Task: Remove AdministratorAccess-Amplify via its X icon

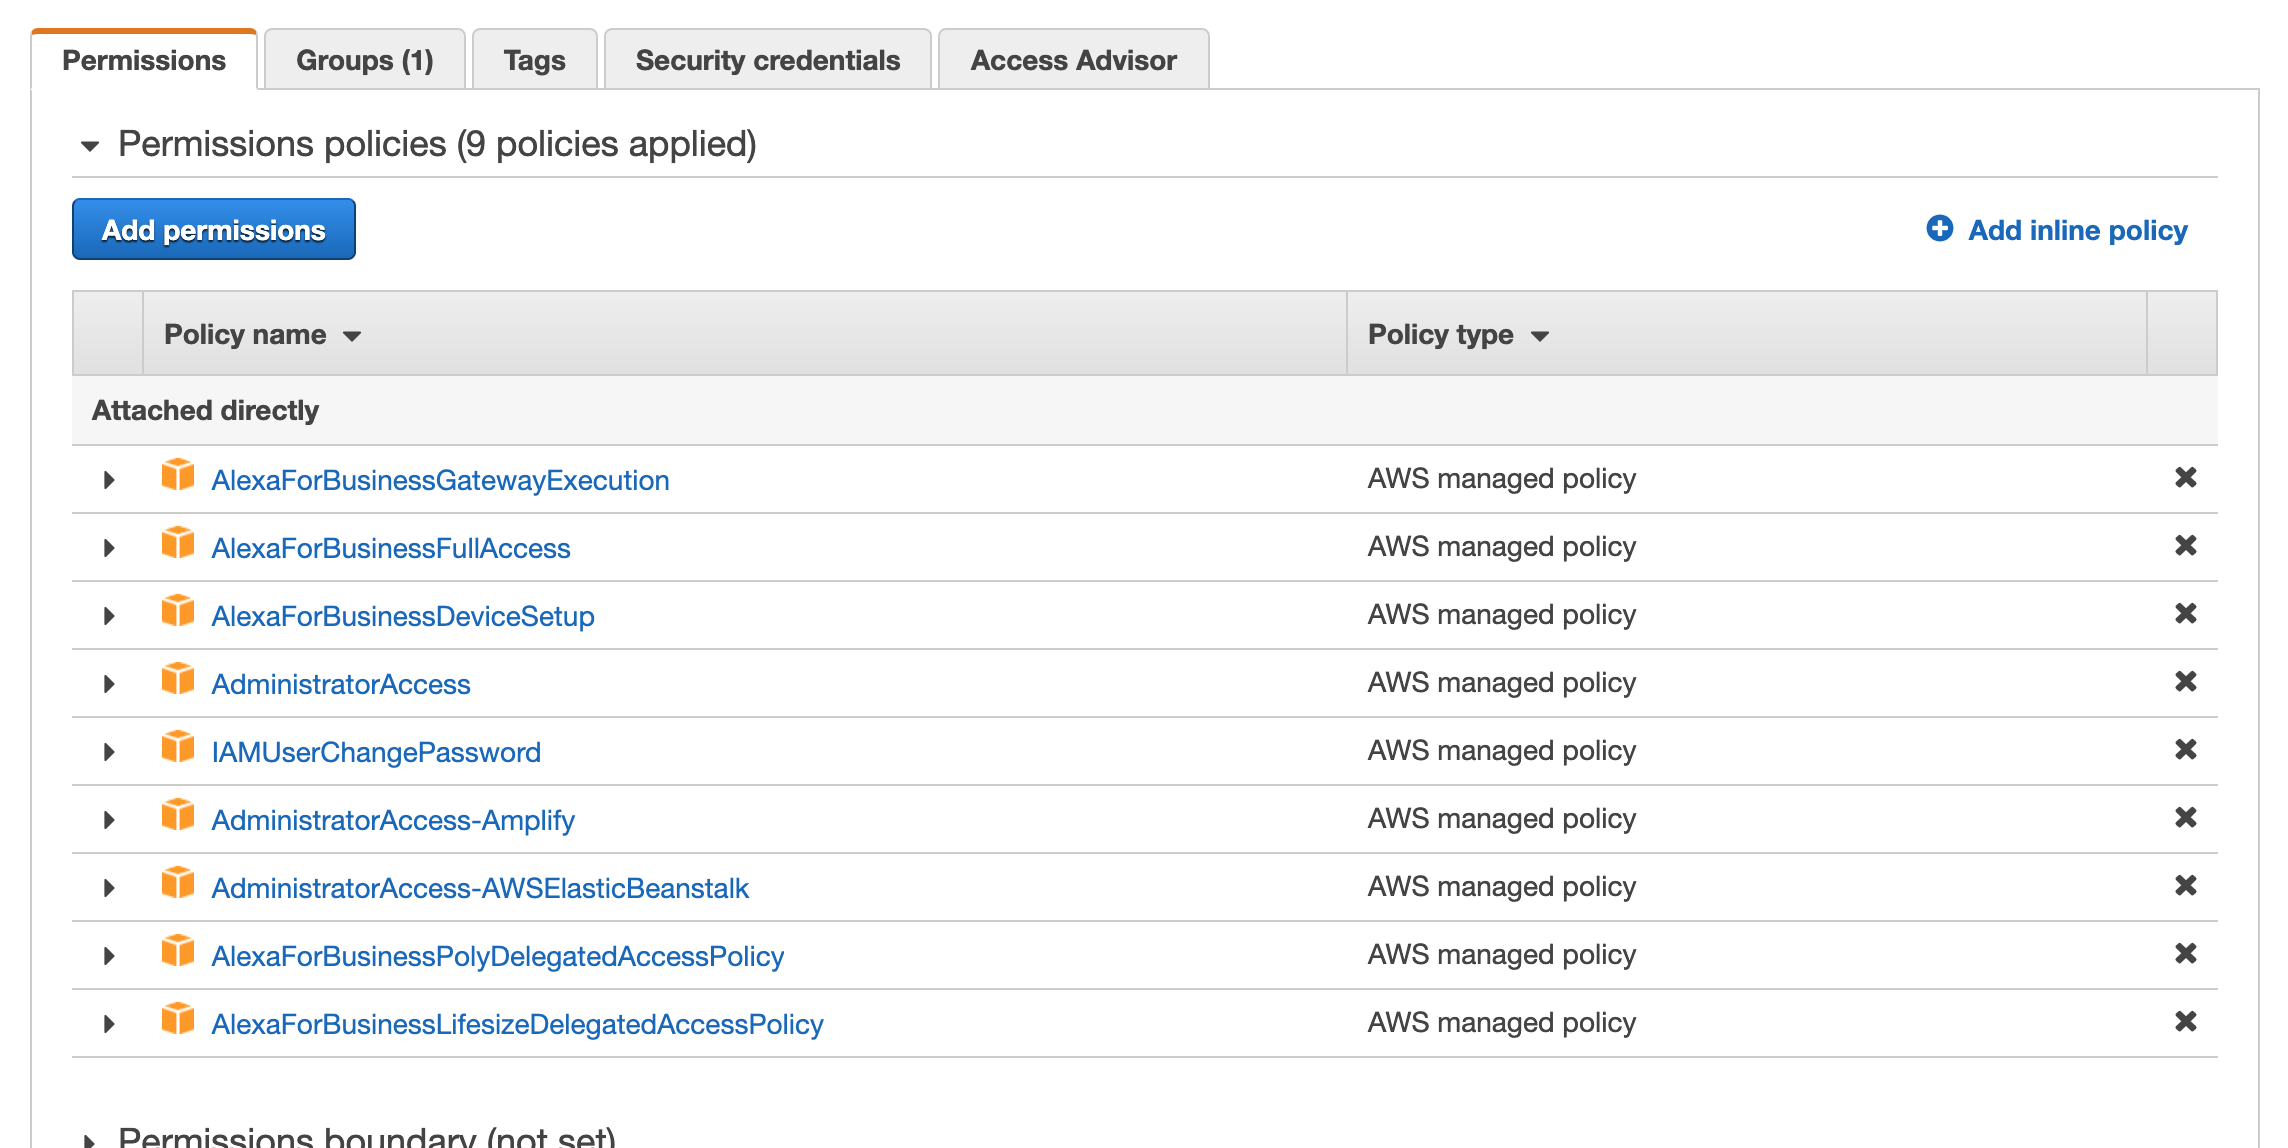Action: [2185, 818]
